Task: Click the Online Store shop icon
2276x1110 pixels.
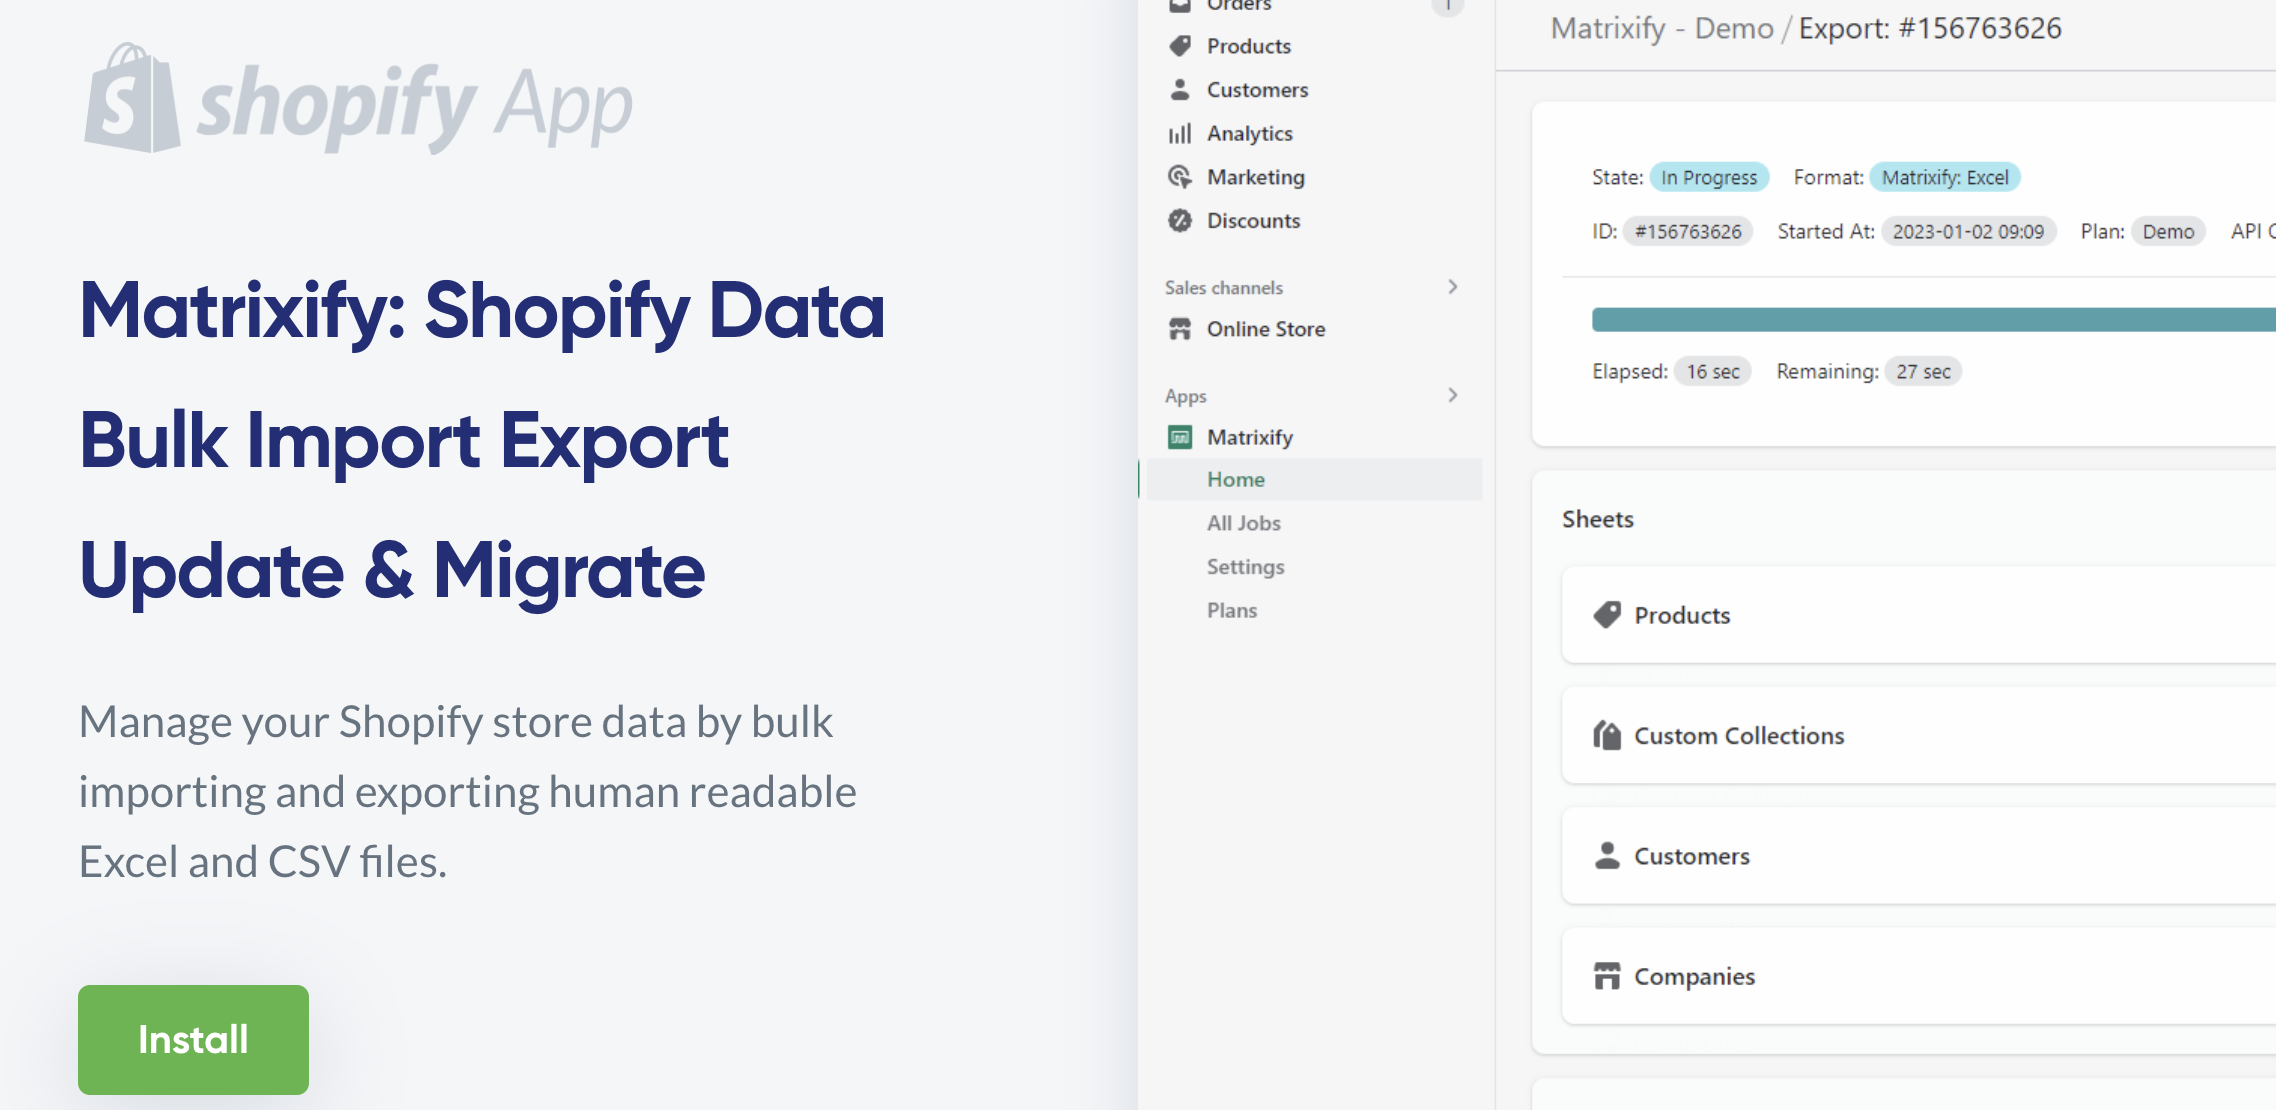Action: coord(1180,329)
